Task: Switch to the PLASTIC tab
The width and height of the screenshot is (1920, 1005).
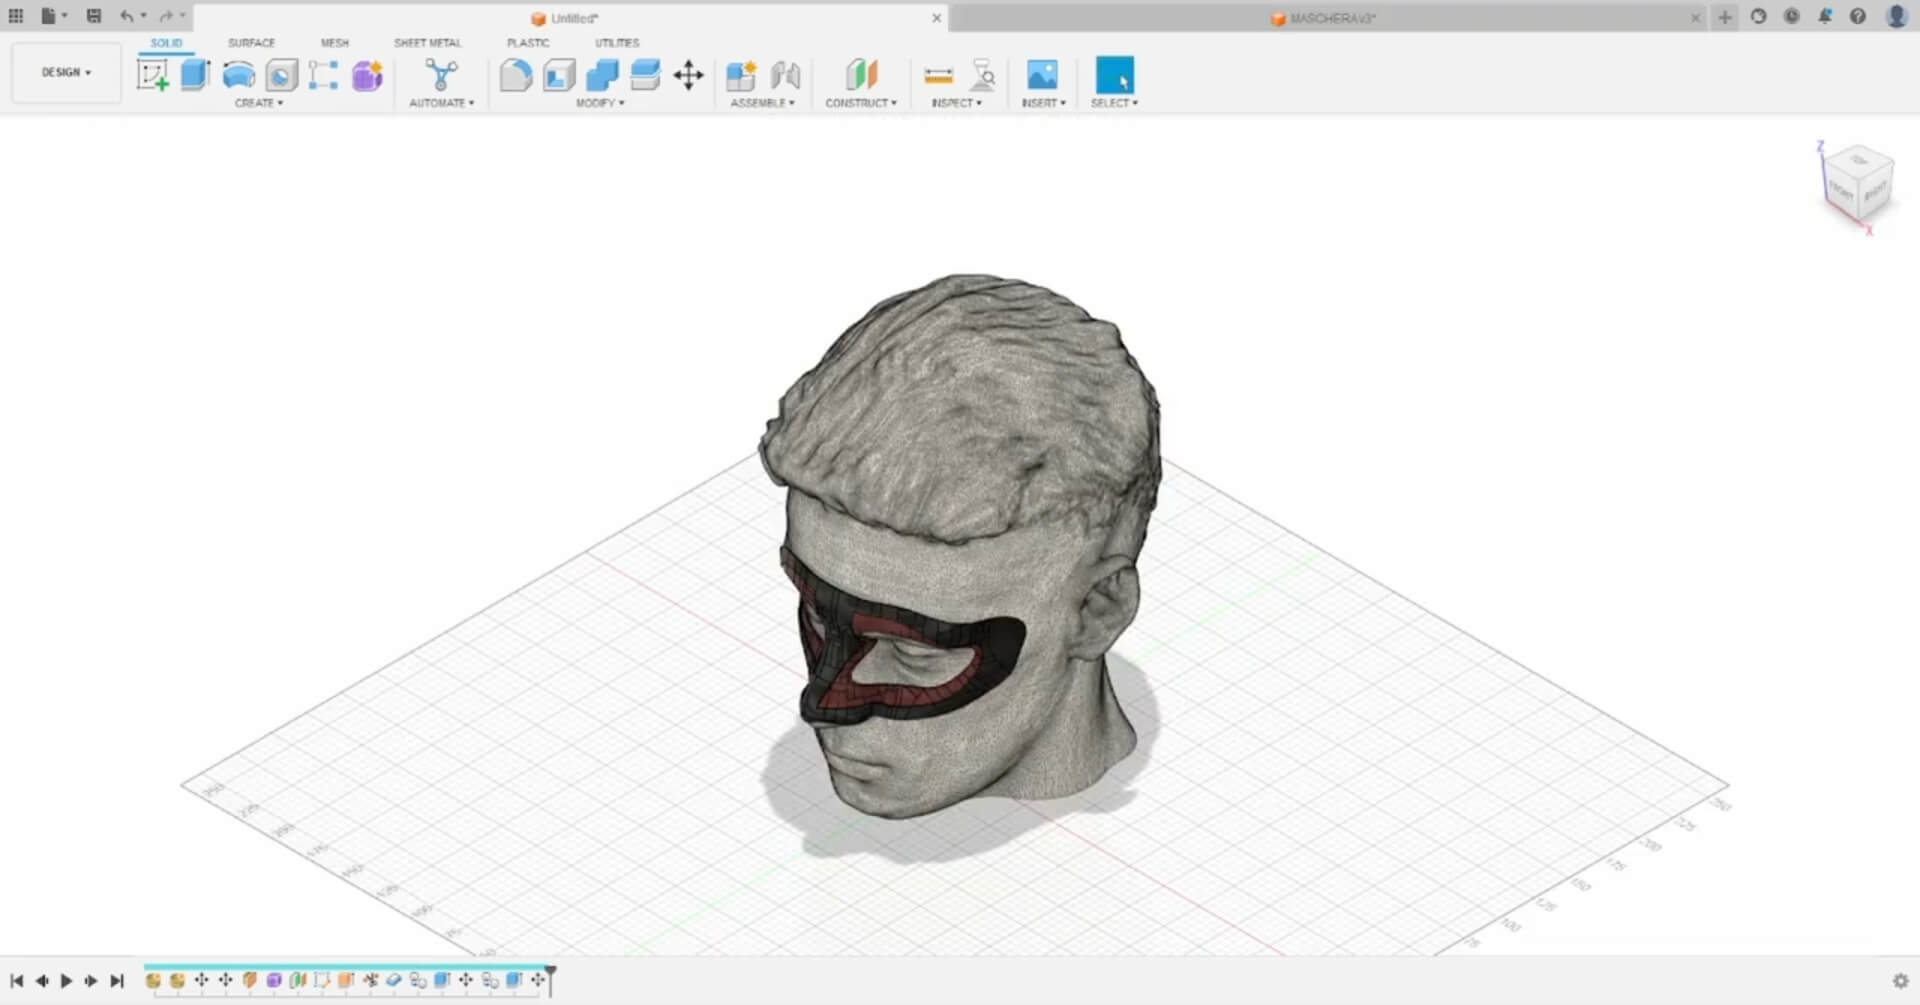Action: (528, 43)
